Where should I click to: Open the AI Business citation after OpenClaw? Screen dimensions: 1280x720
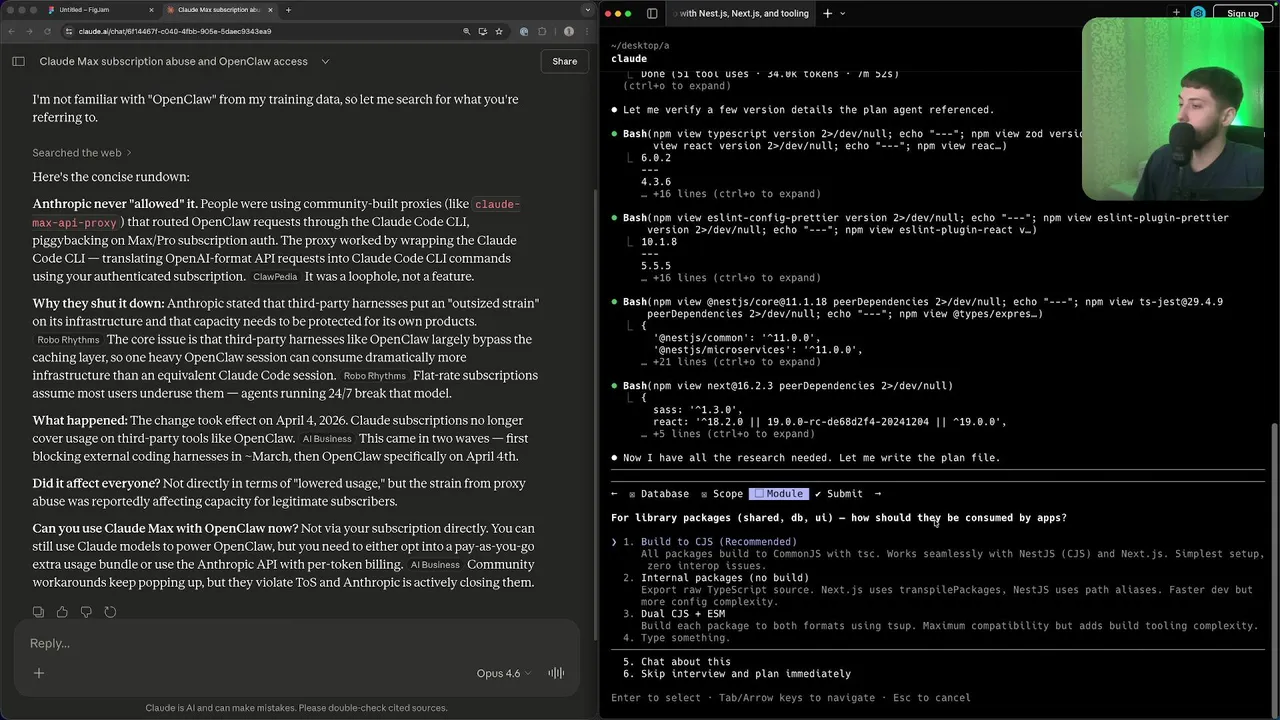click(x=327, y=439)
